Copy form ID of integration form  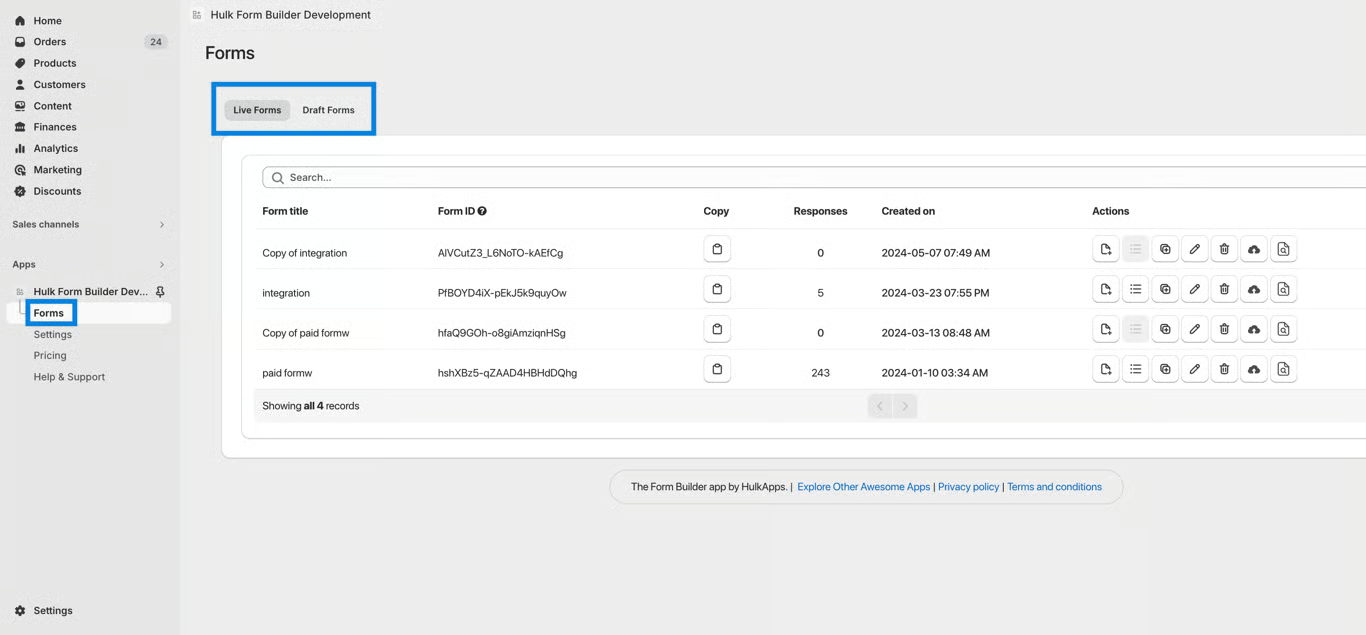point(717,289)
